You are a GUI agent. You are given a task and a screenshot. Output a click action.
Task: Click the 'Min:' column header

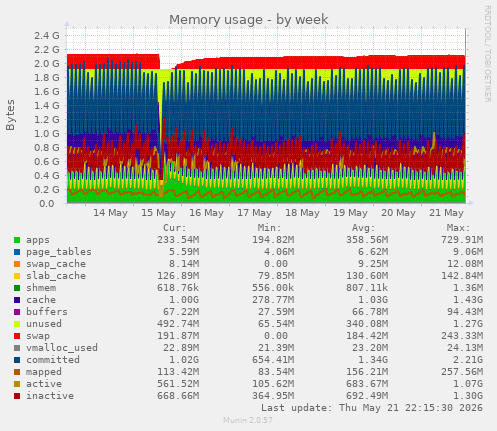(269, 228)
